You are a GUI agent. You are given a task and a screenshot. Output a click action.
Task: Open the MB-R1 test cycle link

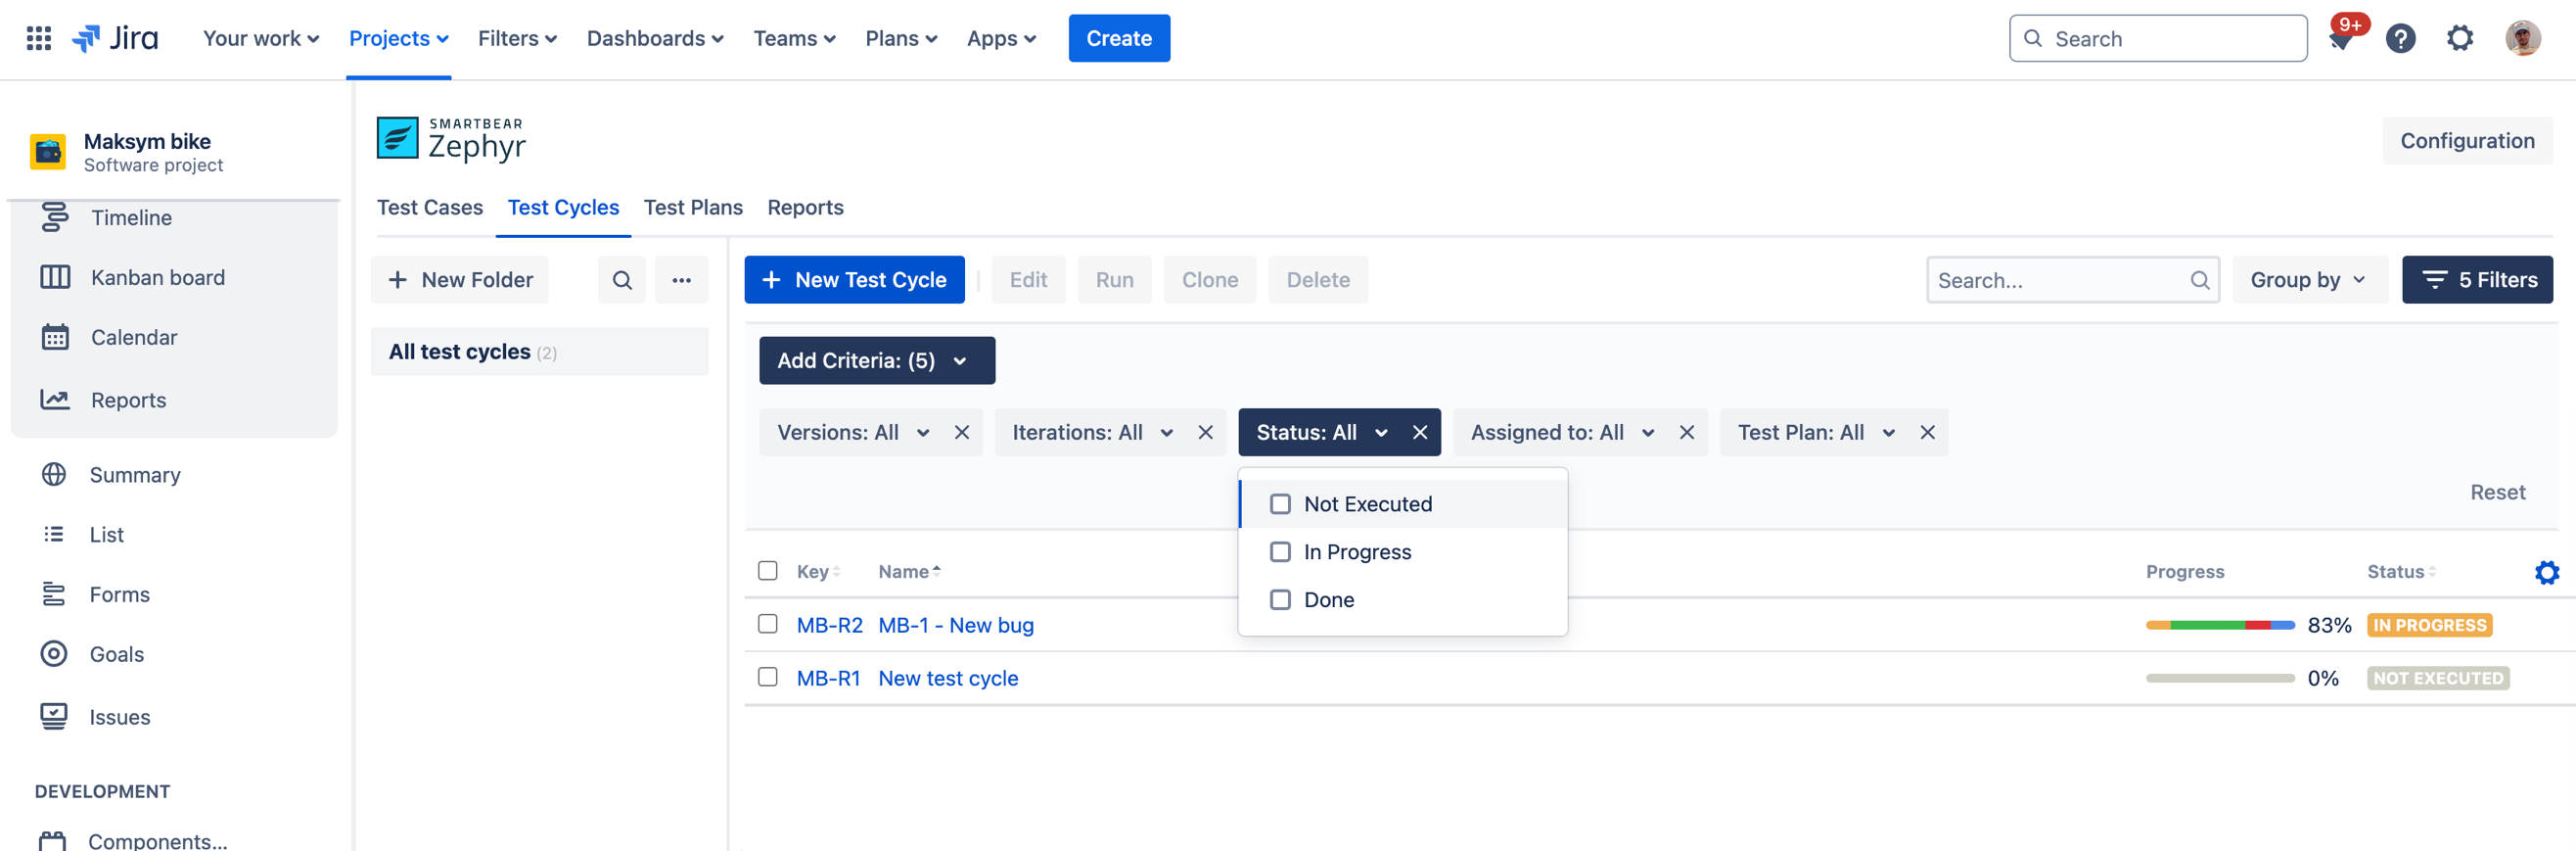827,678
